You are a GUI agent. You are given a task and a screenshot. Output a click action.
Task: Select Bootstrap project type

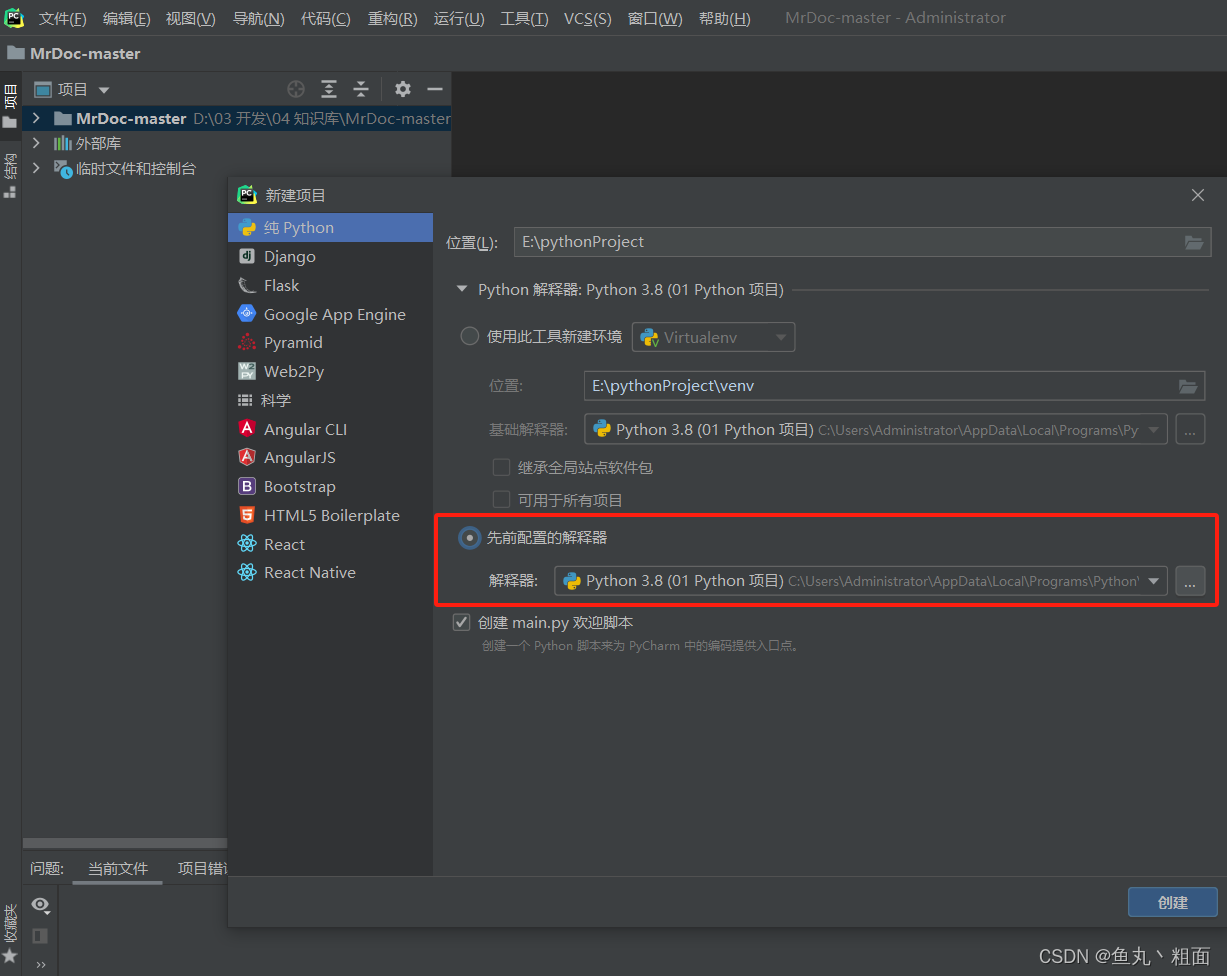(x=331, y=486)
